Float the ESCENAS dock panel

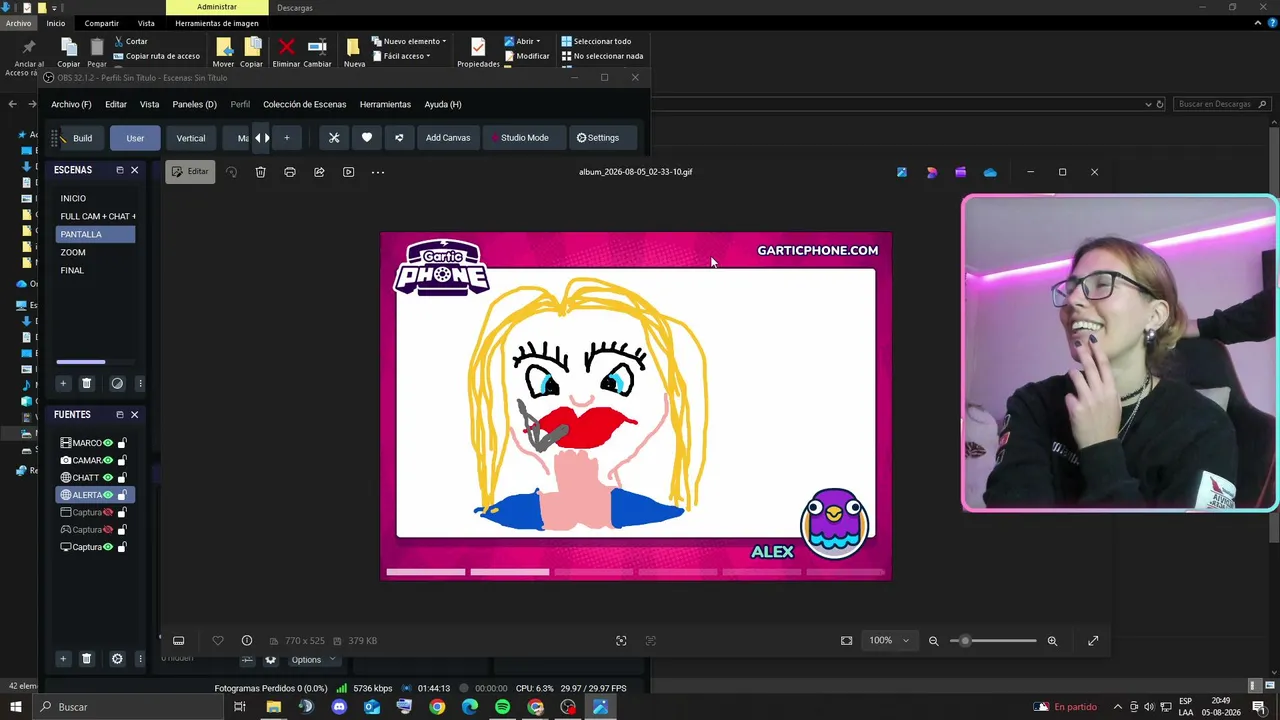119,170
